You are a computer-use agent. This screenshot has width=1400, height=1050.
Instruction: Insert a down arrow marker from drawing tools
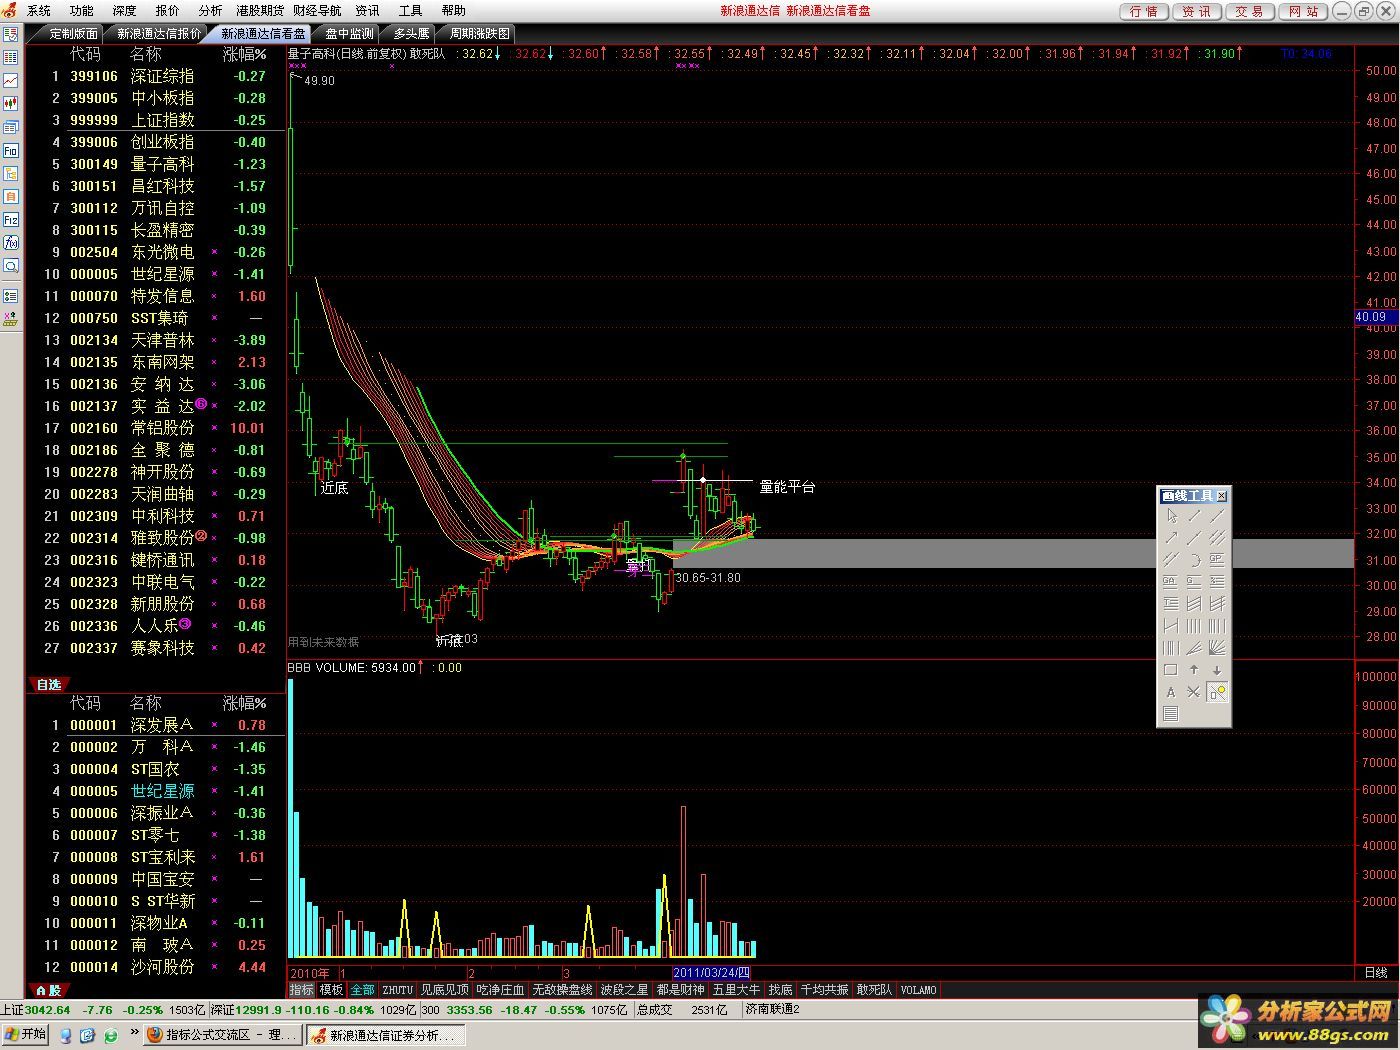[1217, 670]
